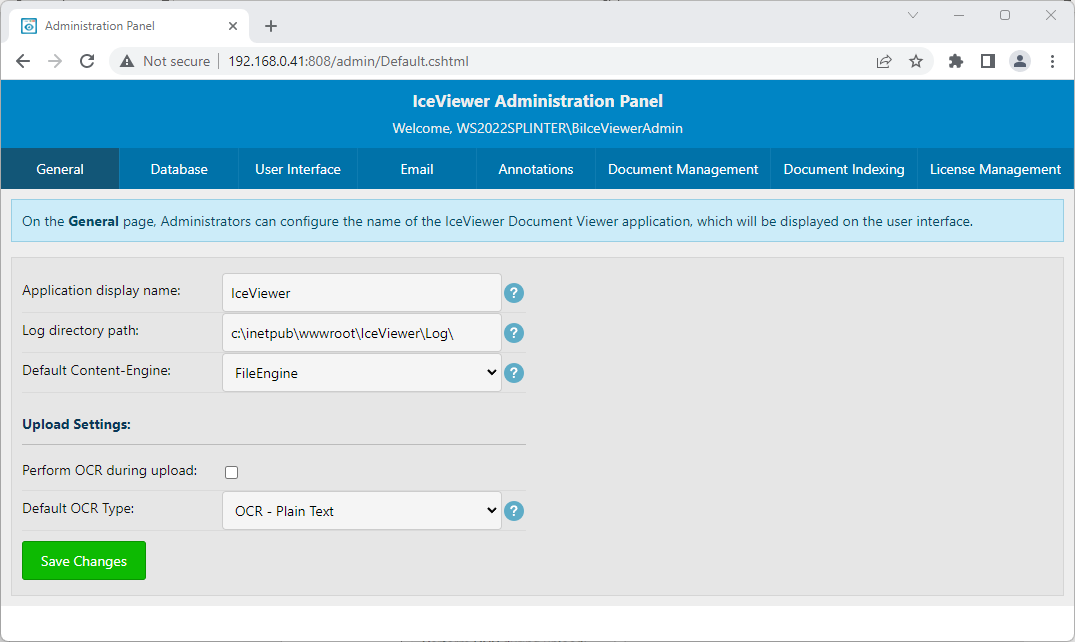Open the License Management tab

click(x=995, y=169)
